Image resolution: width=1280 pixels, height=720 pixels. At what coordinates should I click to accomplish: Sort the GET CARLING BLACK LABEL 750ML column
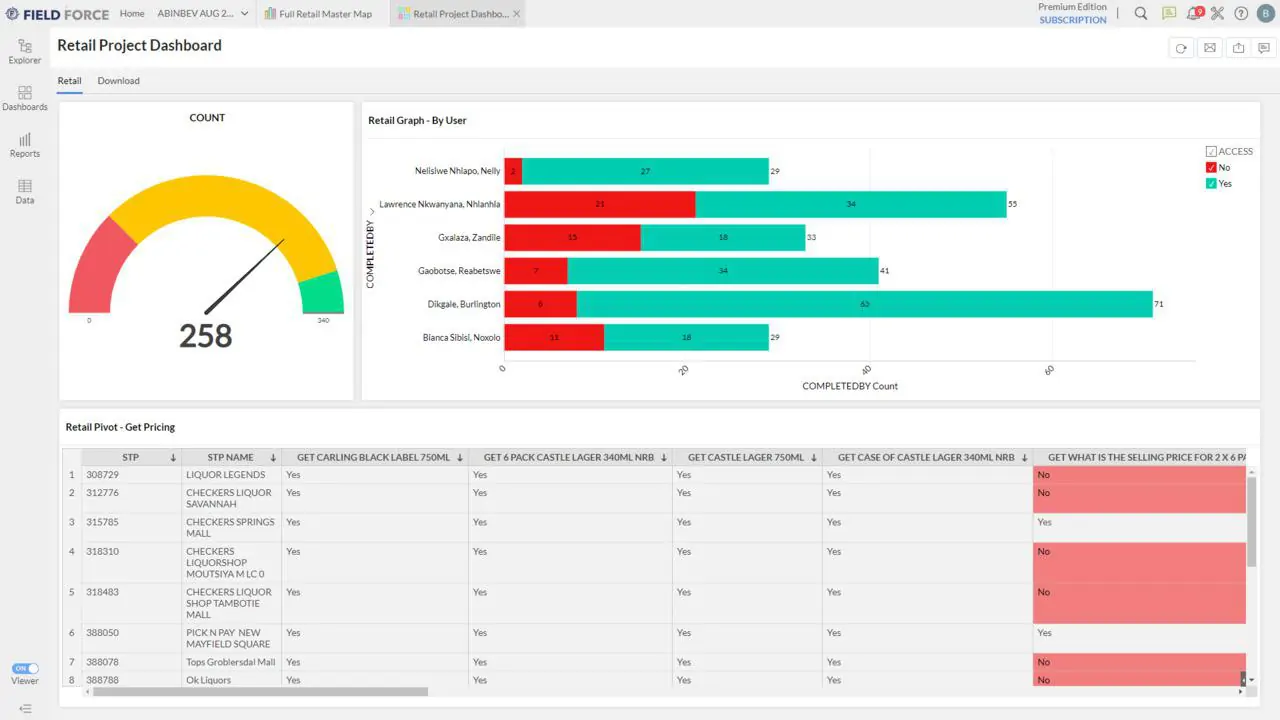coord(460,458)
